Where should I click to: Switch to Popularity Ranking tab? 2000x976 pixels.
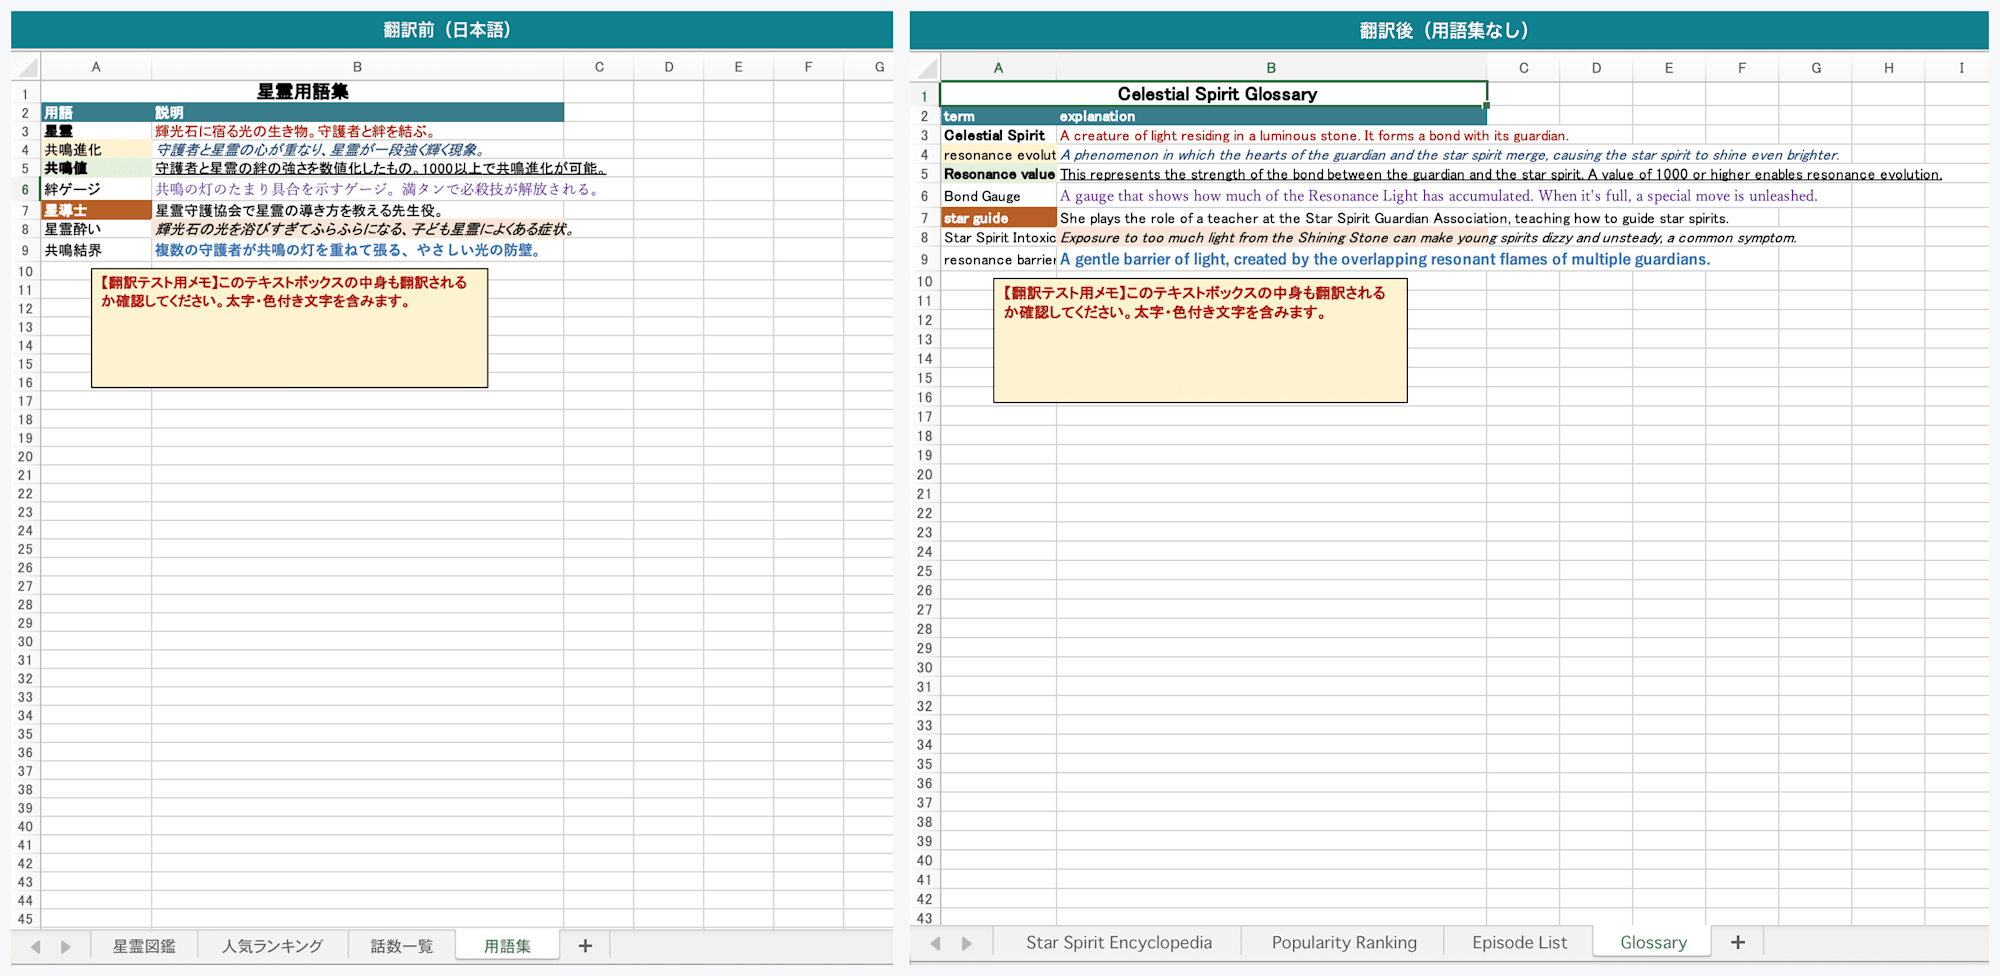point(1344,942)
